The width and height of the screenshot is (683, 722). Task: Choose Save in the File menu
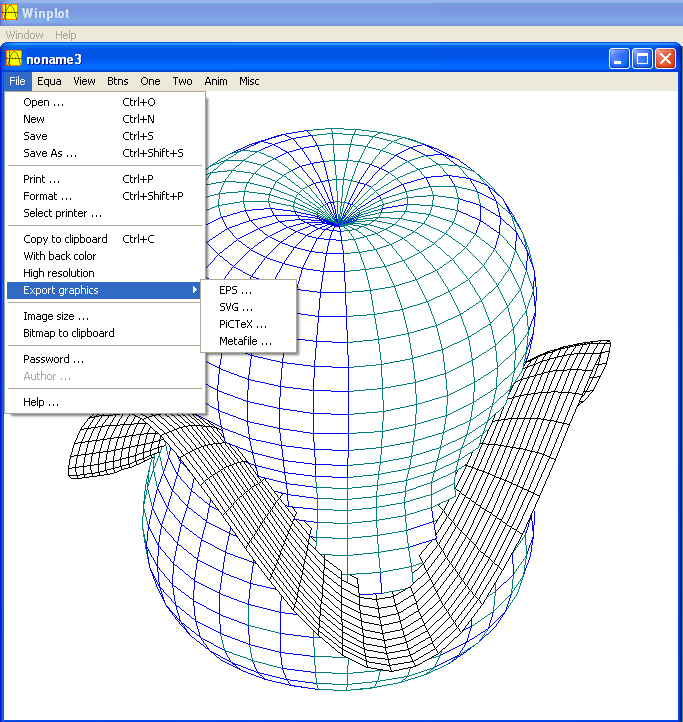point(105,136)
